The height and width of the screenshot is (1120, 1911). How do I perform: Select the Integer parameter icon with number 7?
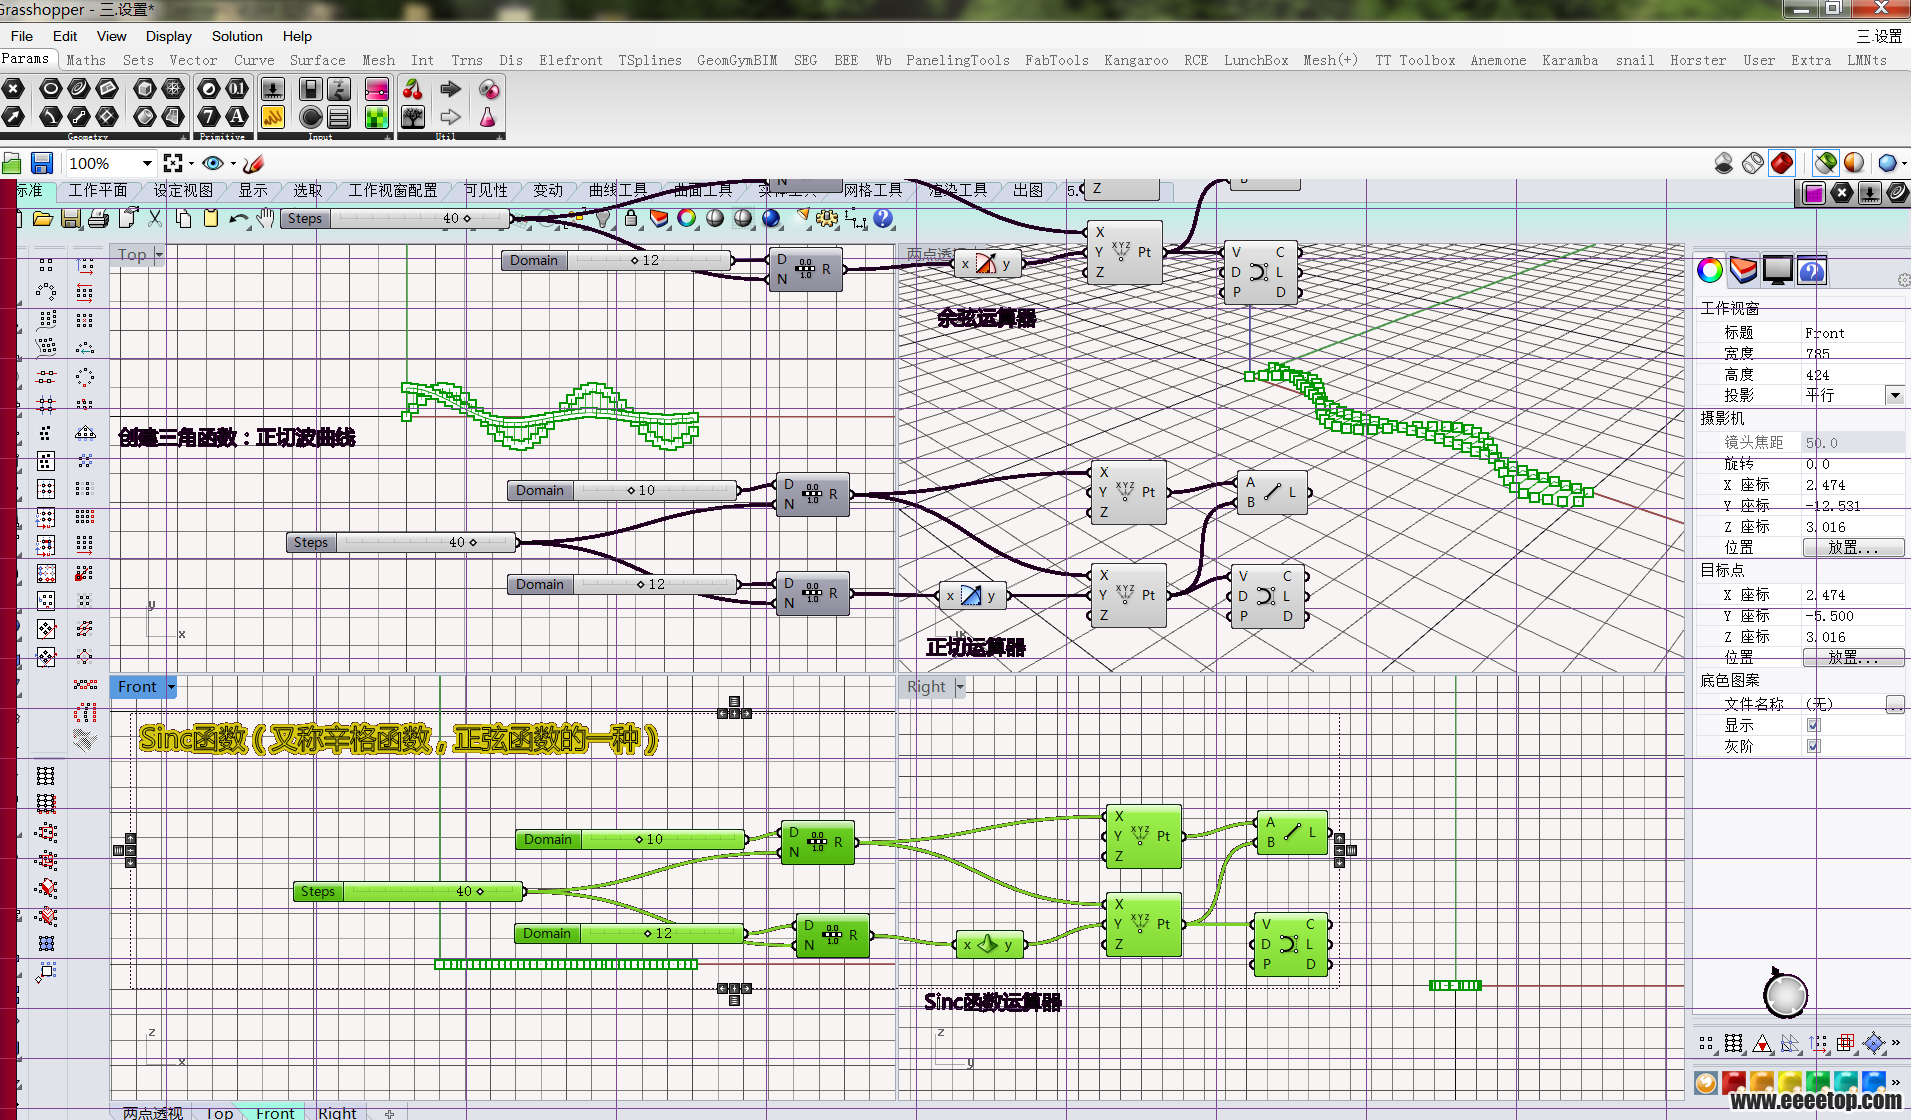pos(209,117)
